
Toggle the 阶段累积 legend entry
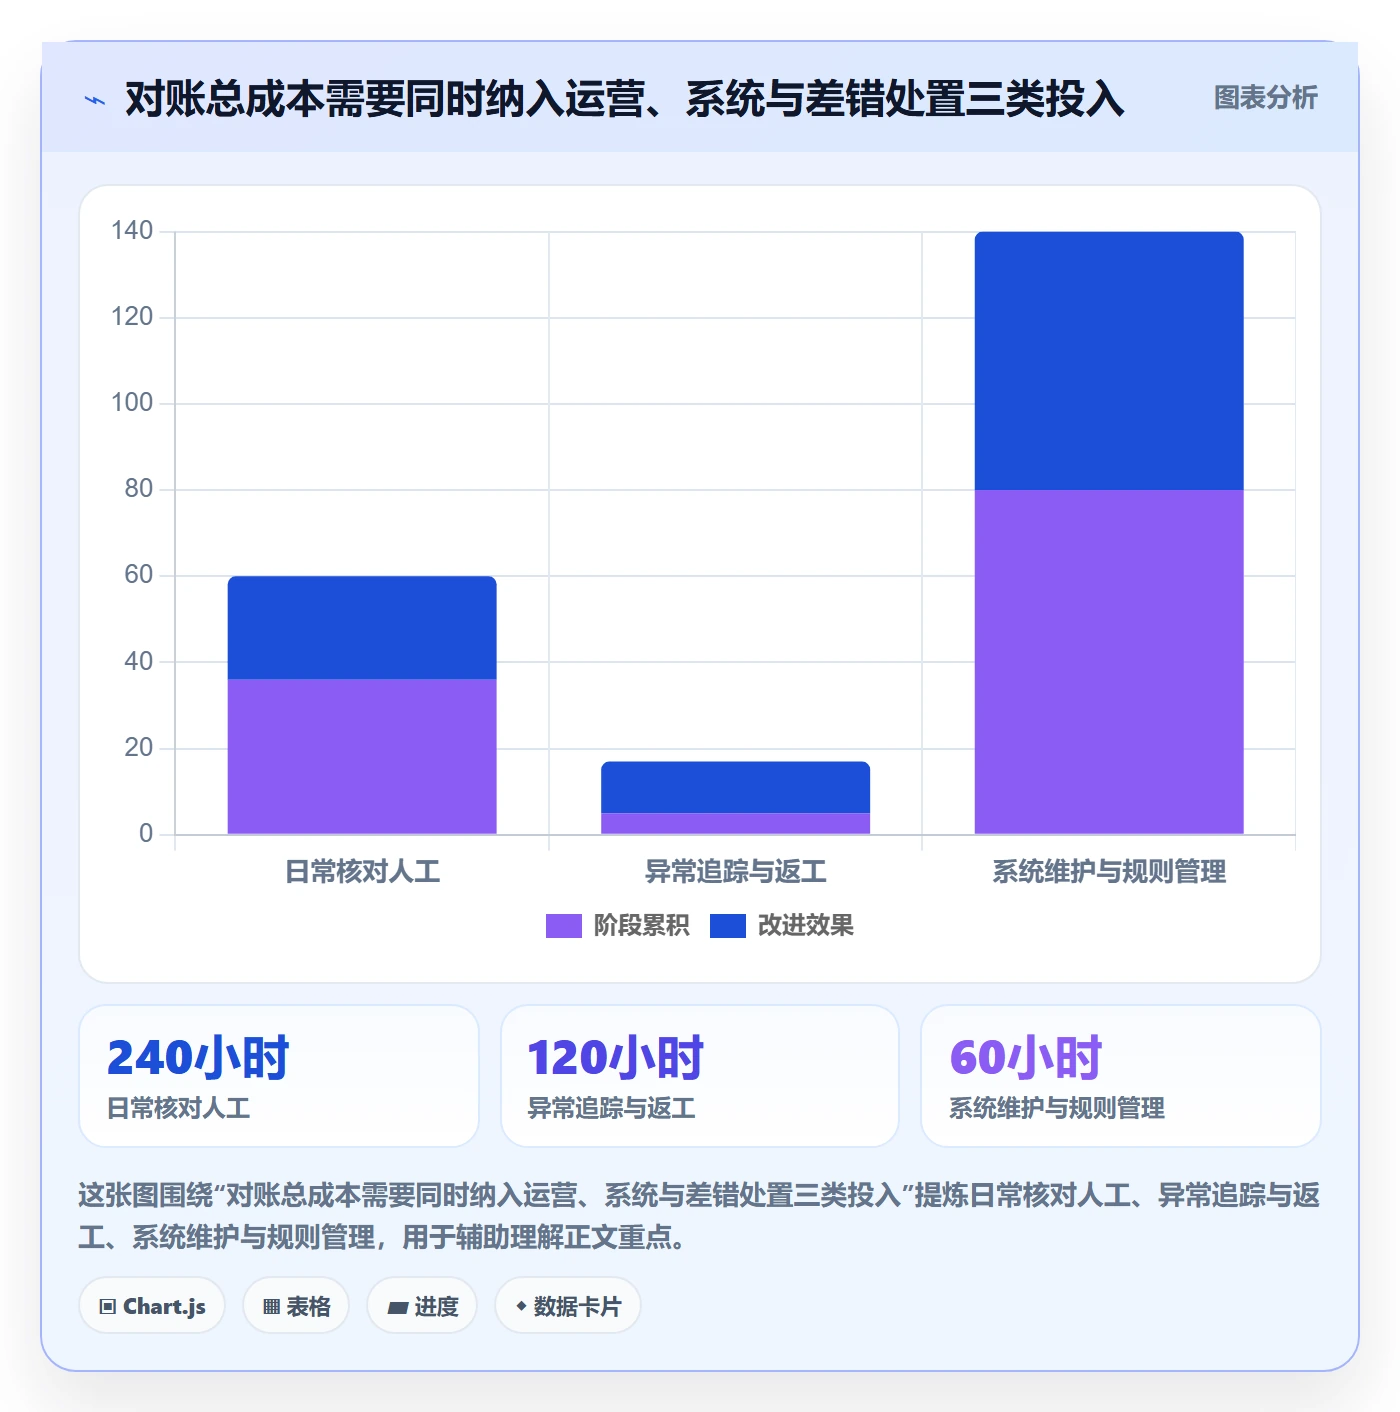617,926
